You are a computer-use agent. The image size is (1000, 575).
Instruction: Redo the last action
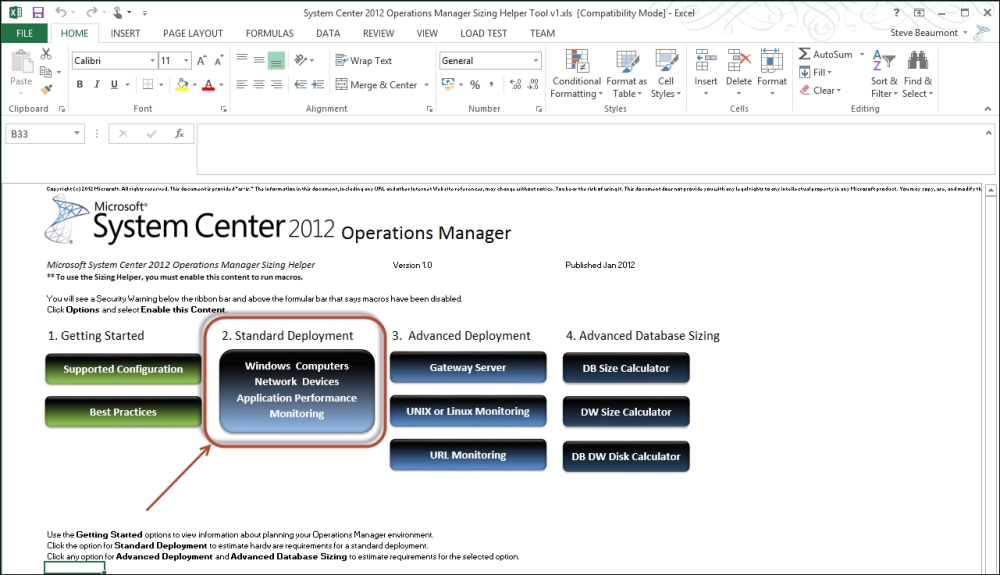(92, 12)
